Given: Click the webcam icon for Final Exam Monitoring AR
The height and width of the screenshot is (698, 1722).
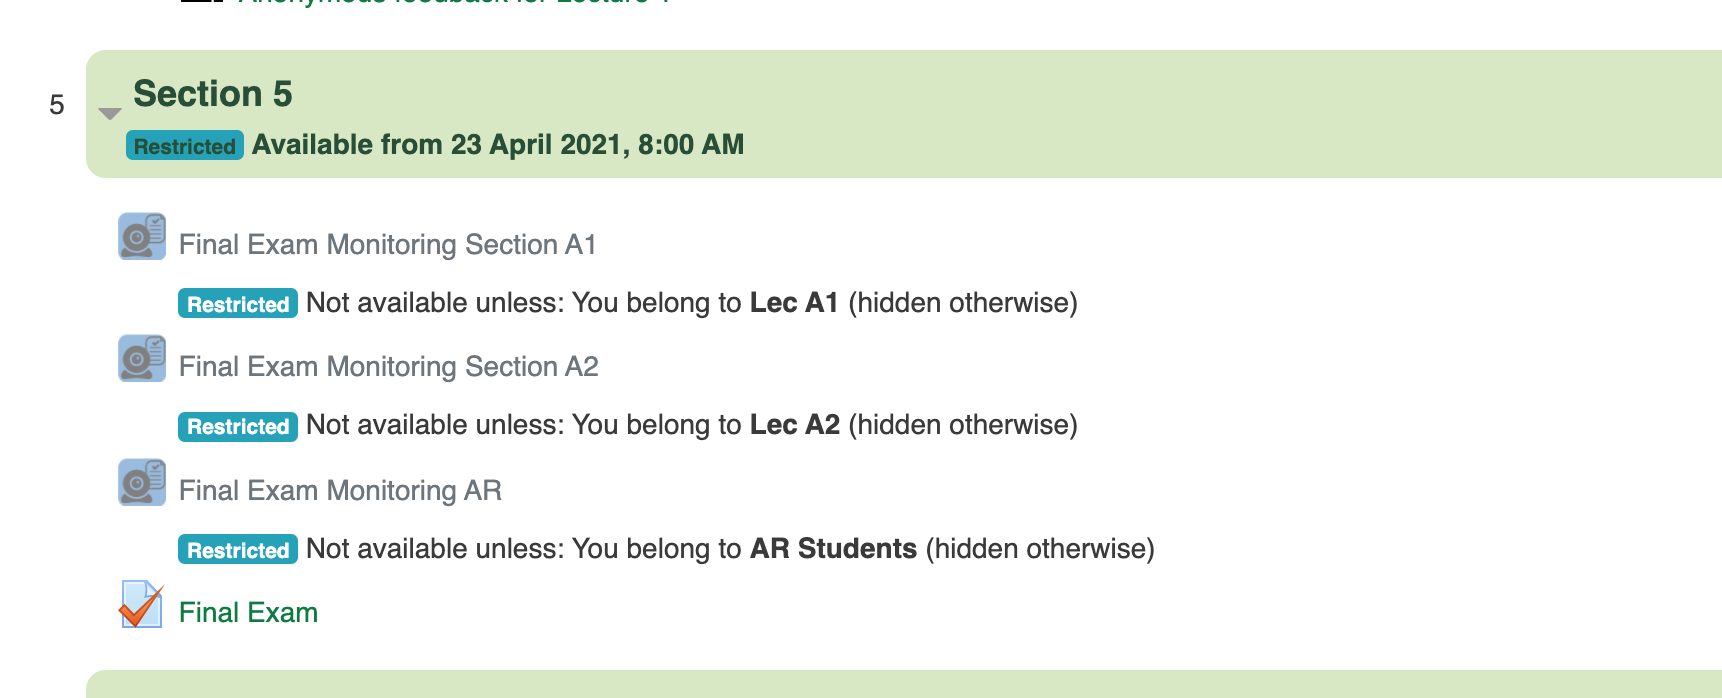Looking at the screenshot, I should 142,482.
